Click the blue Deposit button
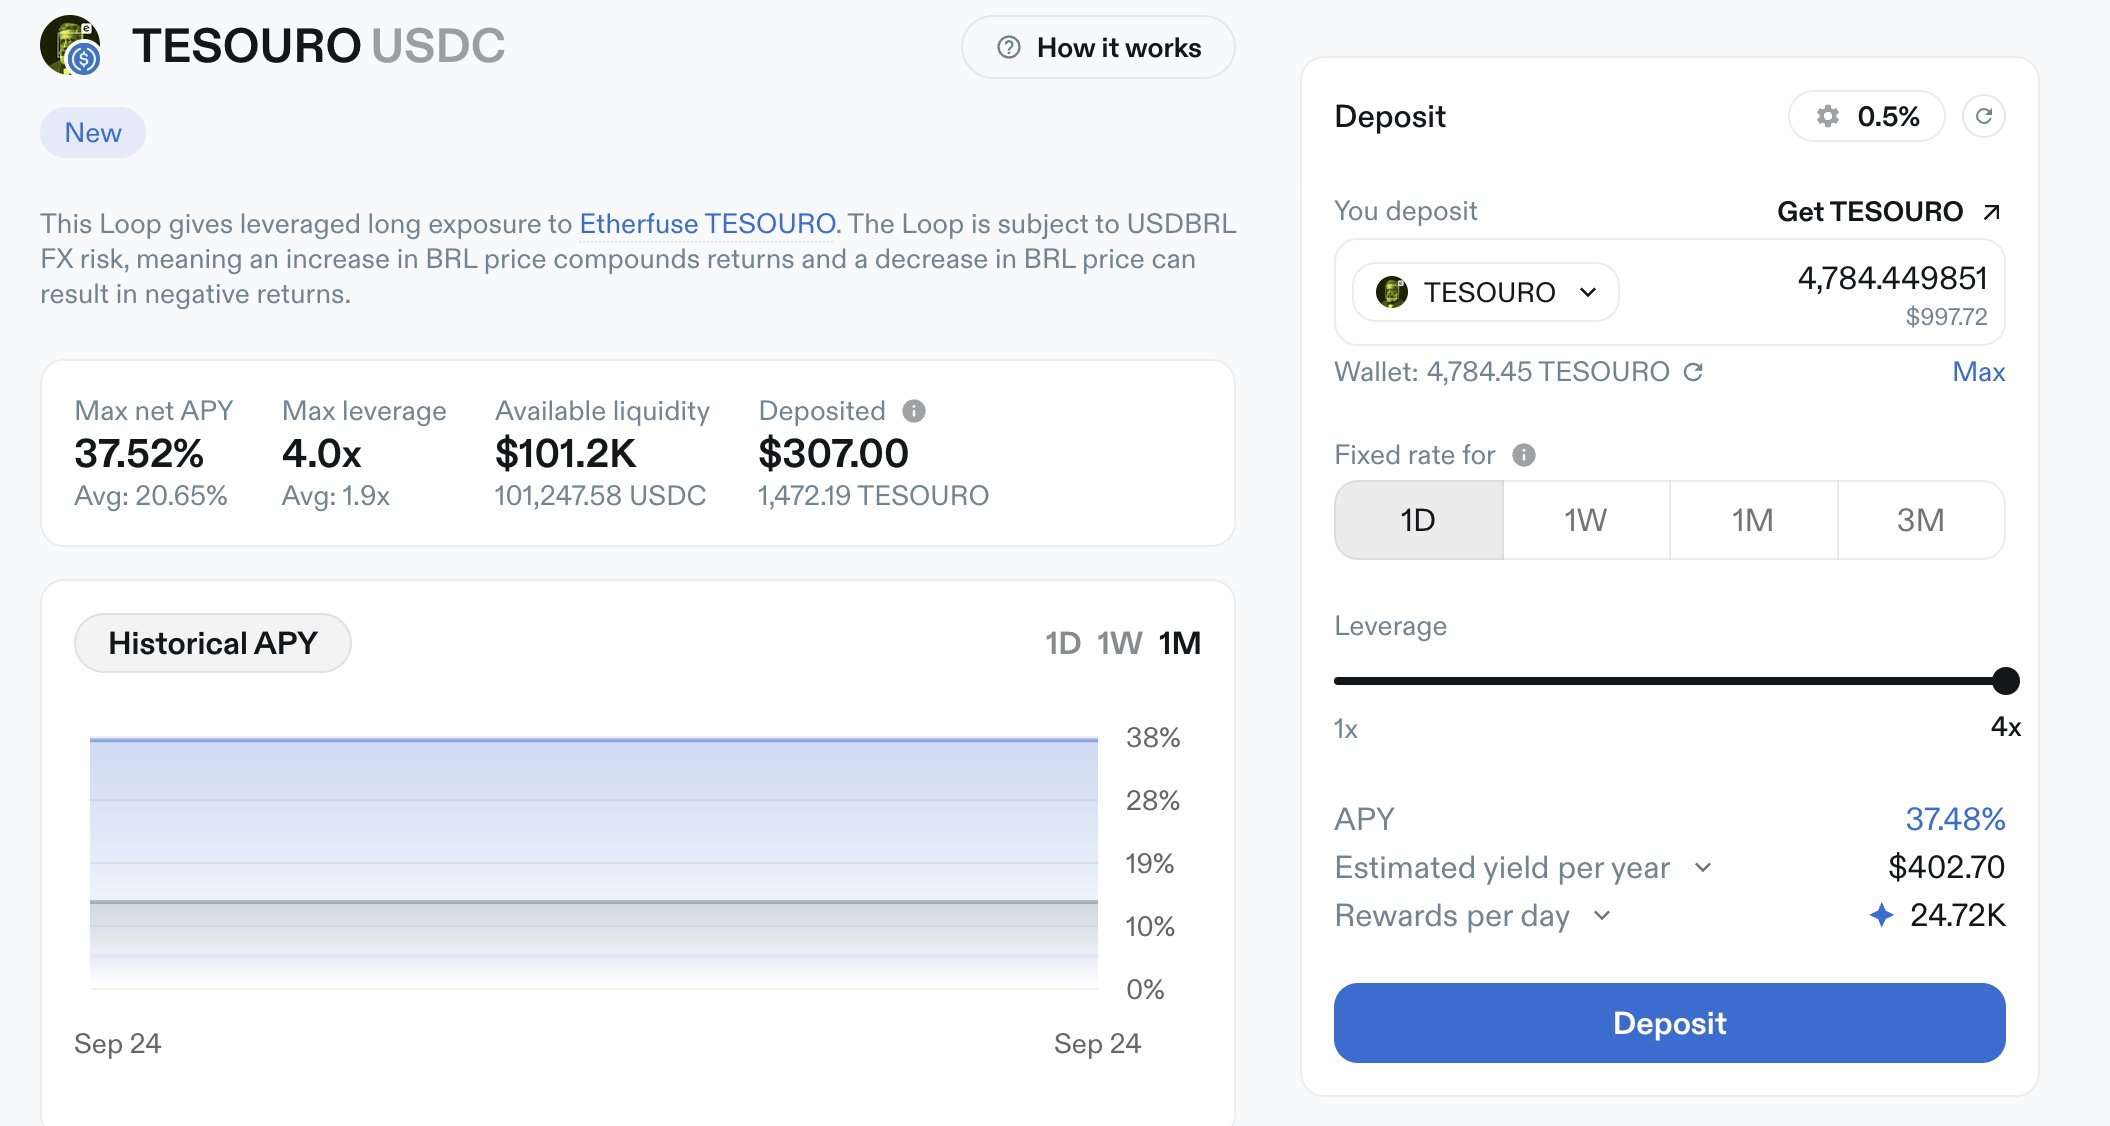 click(1670, 1023)
